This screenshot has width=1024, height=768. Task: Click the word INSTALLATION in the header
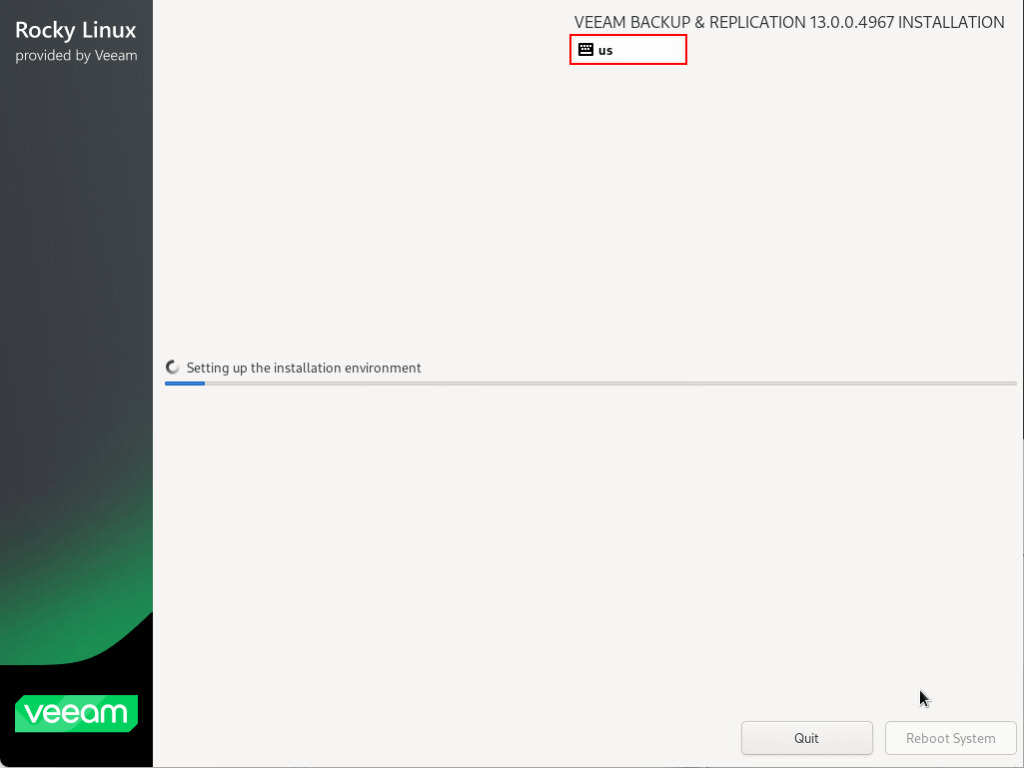[951, 22]
